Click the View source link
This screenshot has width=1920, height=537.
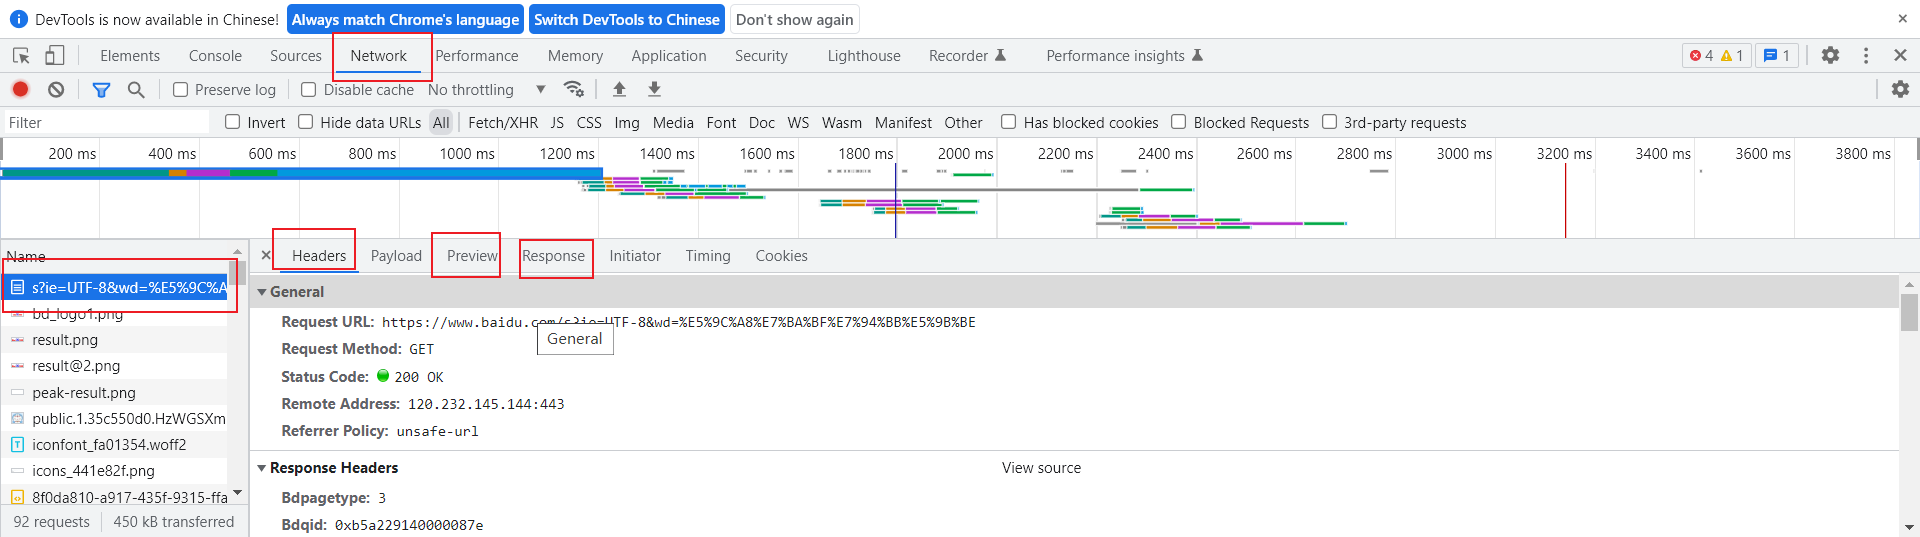pos(1041,468)
